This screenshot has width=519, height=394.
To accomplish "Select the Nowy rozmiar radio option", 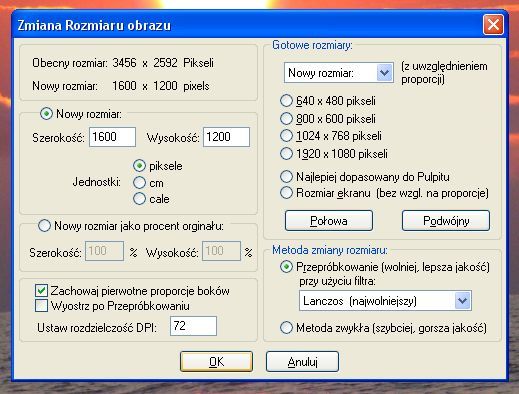I will click(46, 114).
